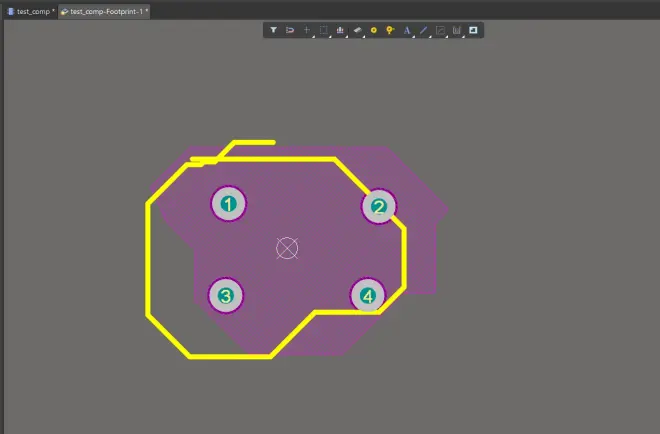Screen dimensions: 660x434
Task: Select pad 4 in footprint
Action: pos(367,296)
